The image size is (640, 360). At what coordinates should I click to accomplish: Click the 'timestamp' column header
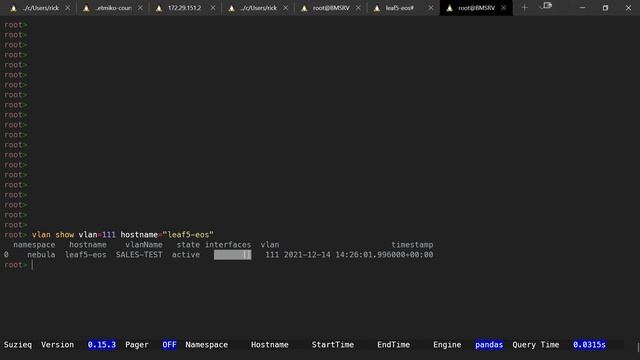click(412, 245)
